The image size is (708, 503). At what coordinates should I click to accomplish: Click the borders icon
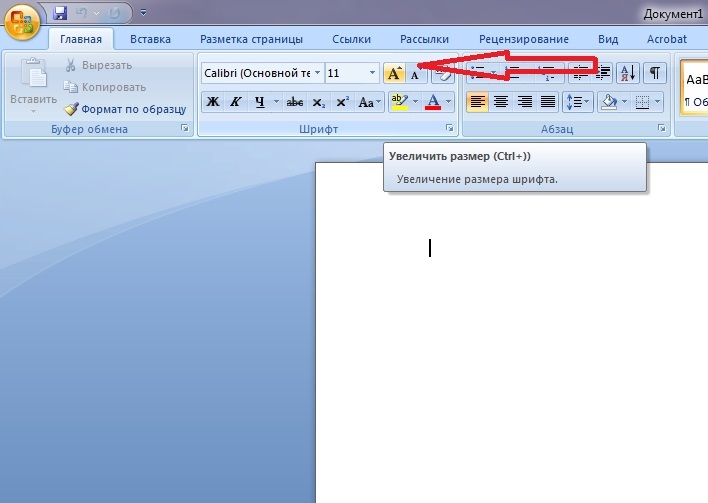click(x=642, y=102)
